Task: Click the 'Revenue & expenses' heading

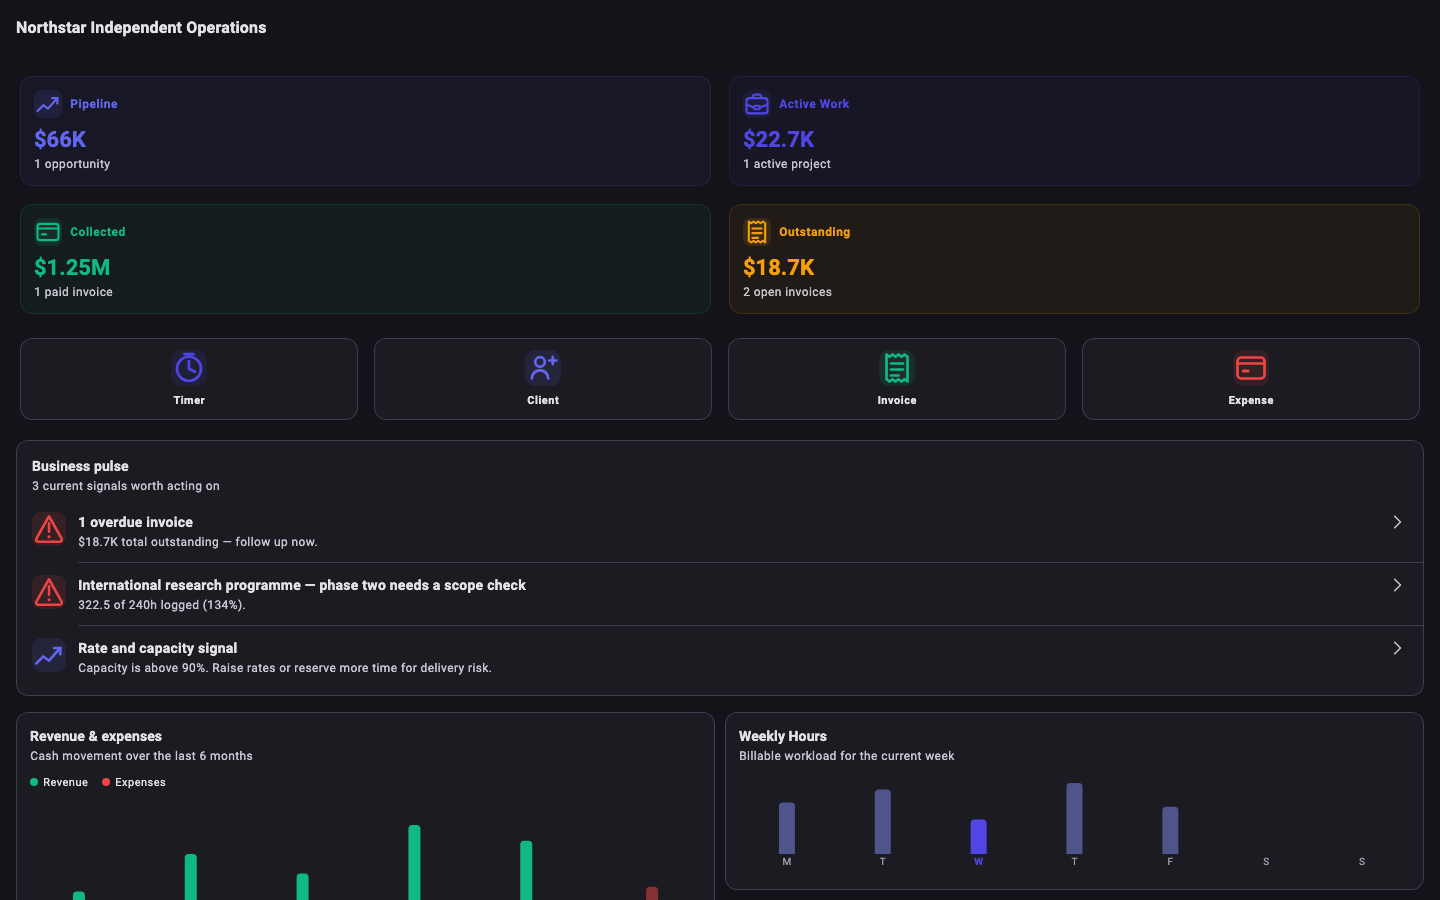Action: click(96, 736)
